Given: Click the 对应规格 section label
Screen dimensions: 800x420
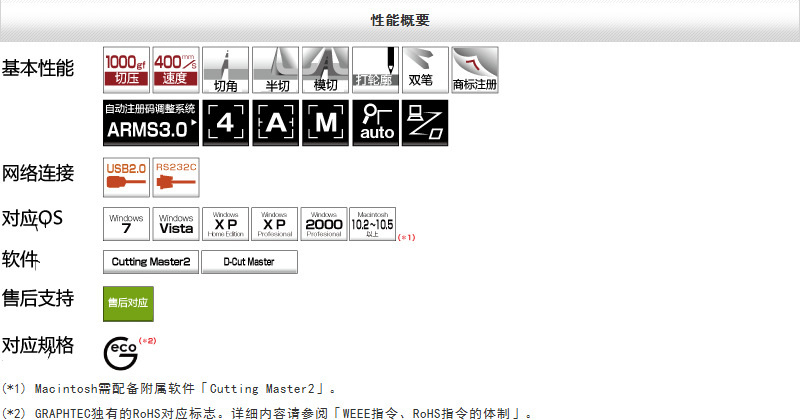Looking at the screenshot, I should (38, 345).
